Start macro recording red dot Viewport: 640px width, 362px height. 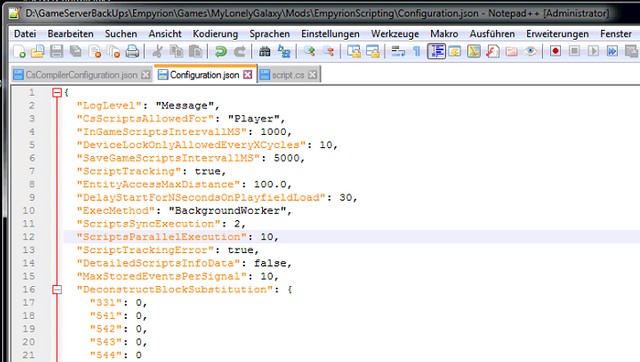point(555,51)
